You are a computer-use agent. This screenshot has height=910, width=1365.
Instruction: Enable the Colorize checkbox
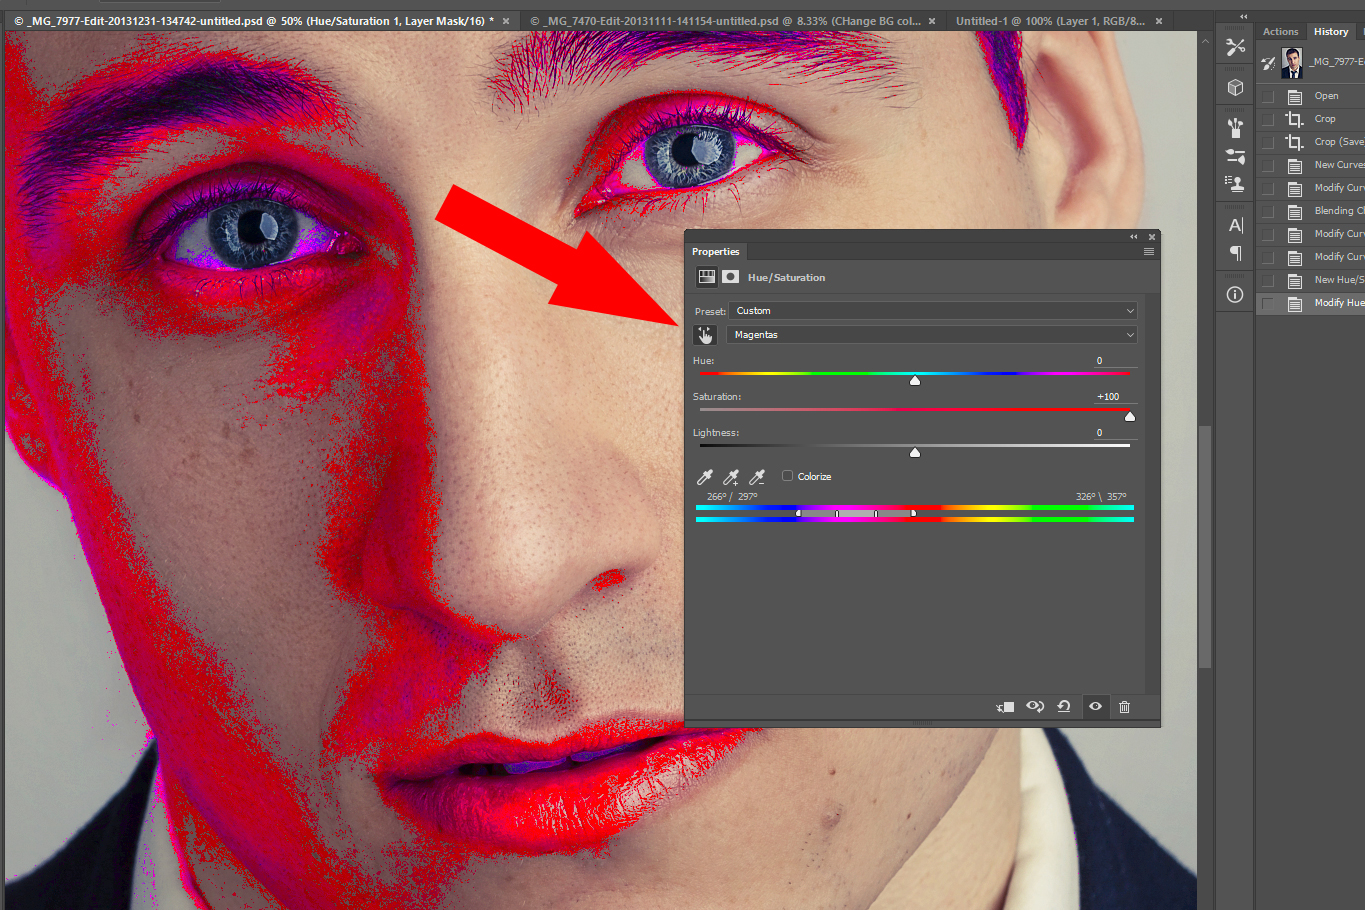787,476
